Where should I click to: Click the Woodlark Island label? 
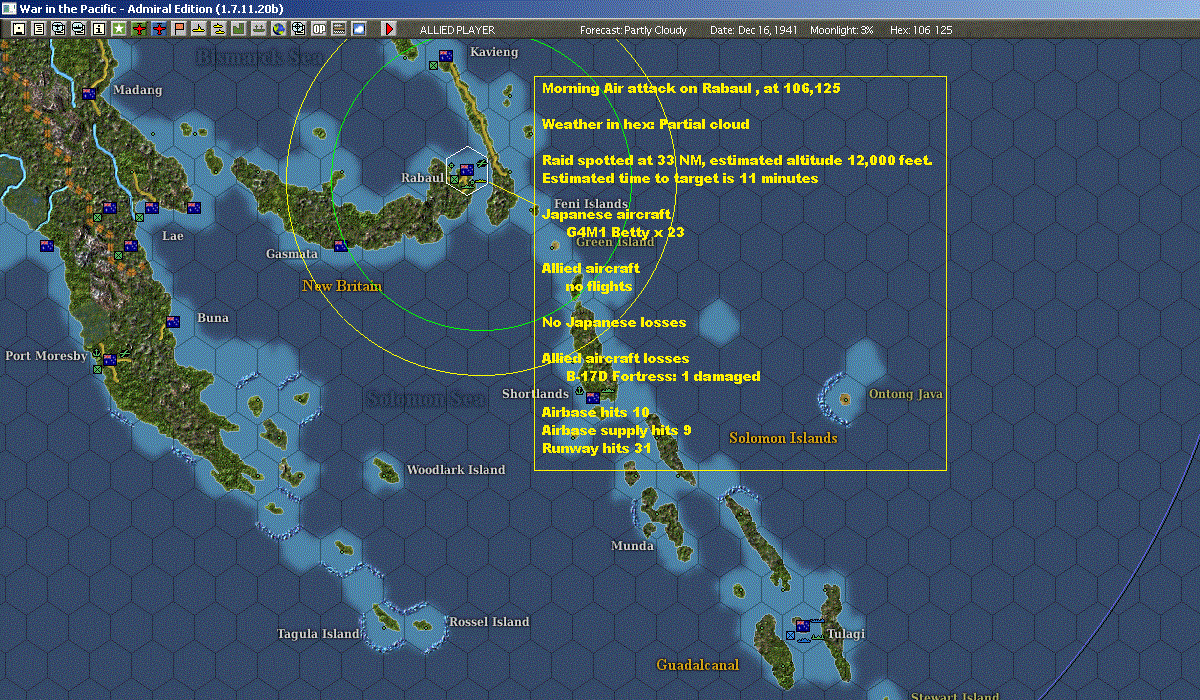tap(456, 470)
